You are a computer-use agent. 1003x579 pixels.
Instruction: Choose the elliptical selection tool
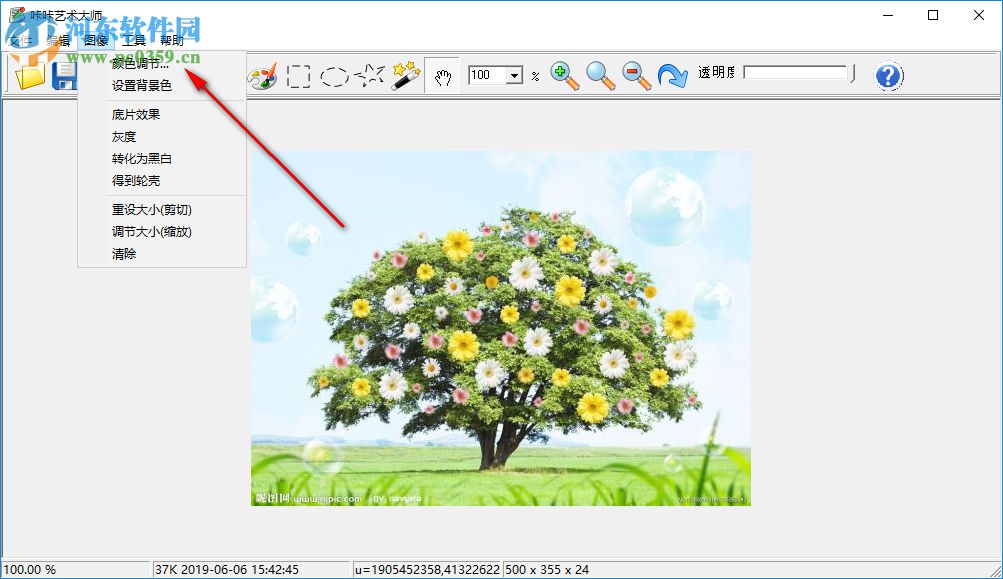coord(334,77)
